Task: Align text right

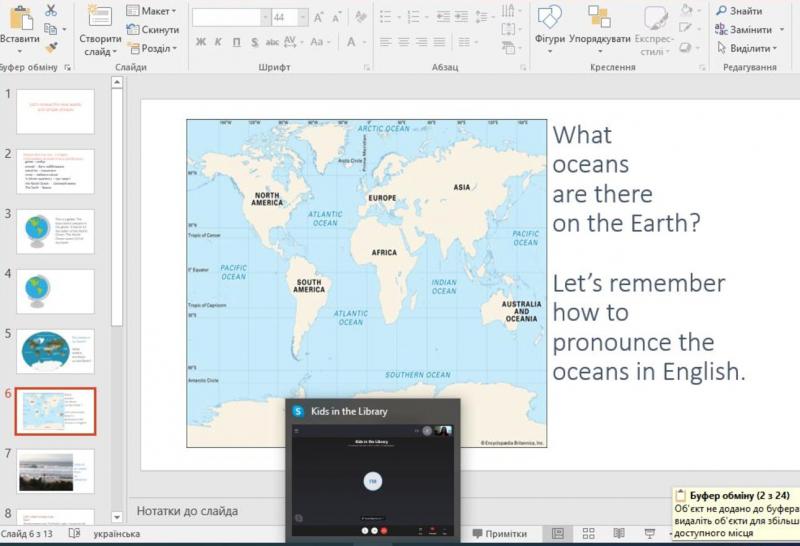Action: (421, 42)
